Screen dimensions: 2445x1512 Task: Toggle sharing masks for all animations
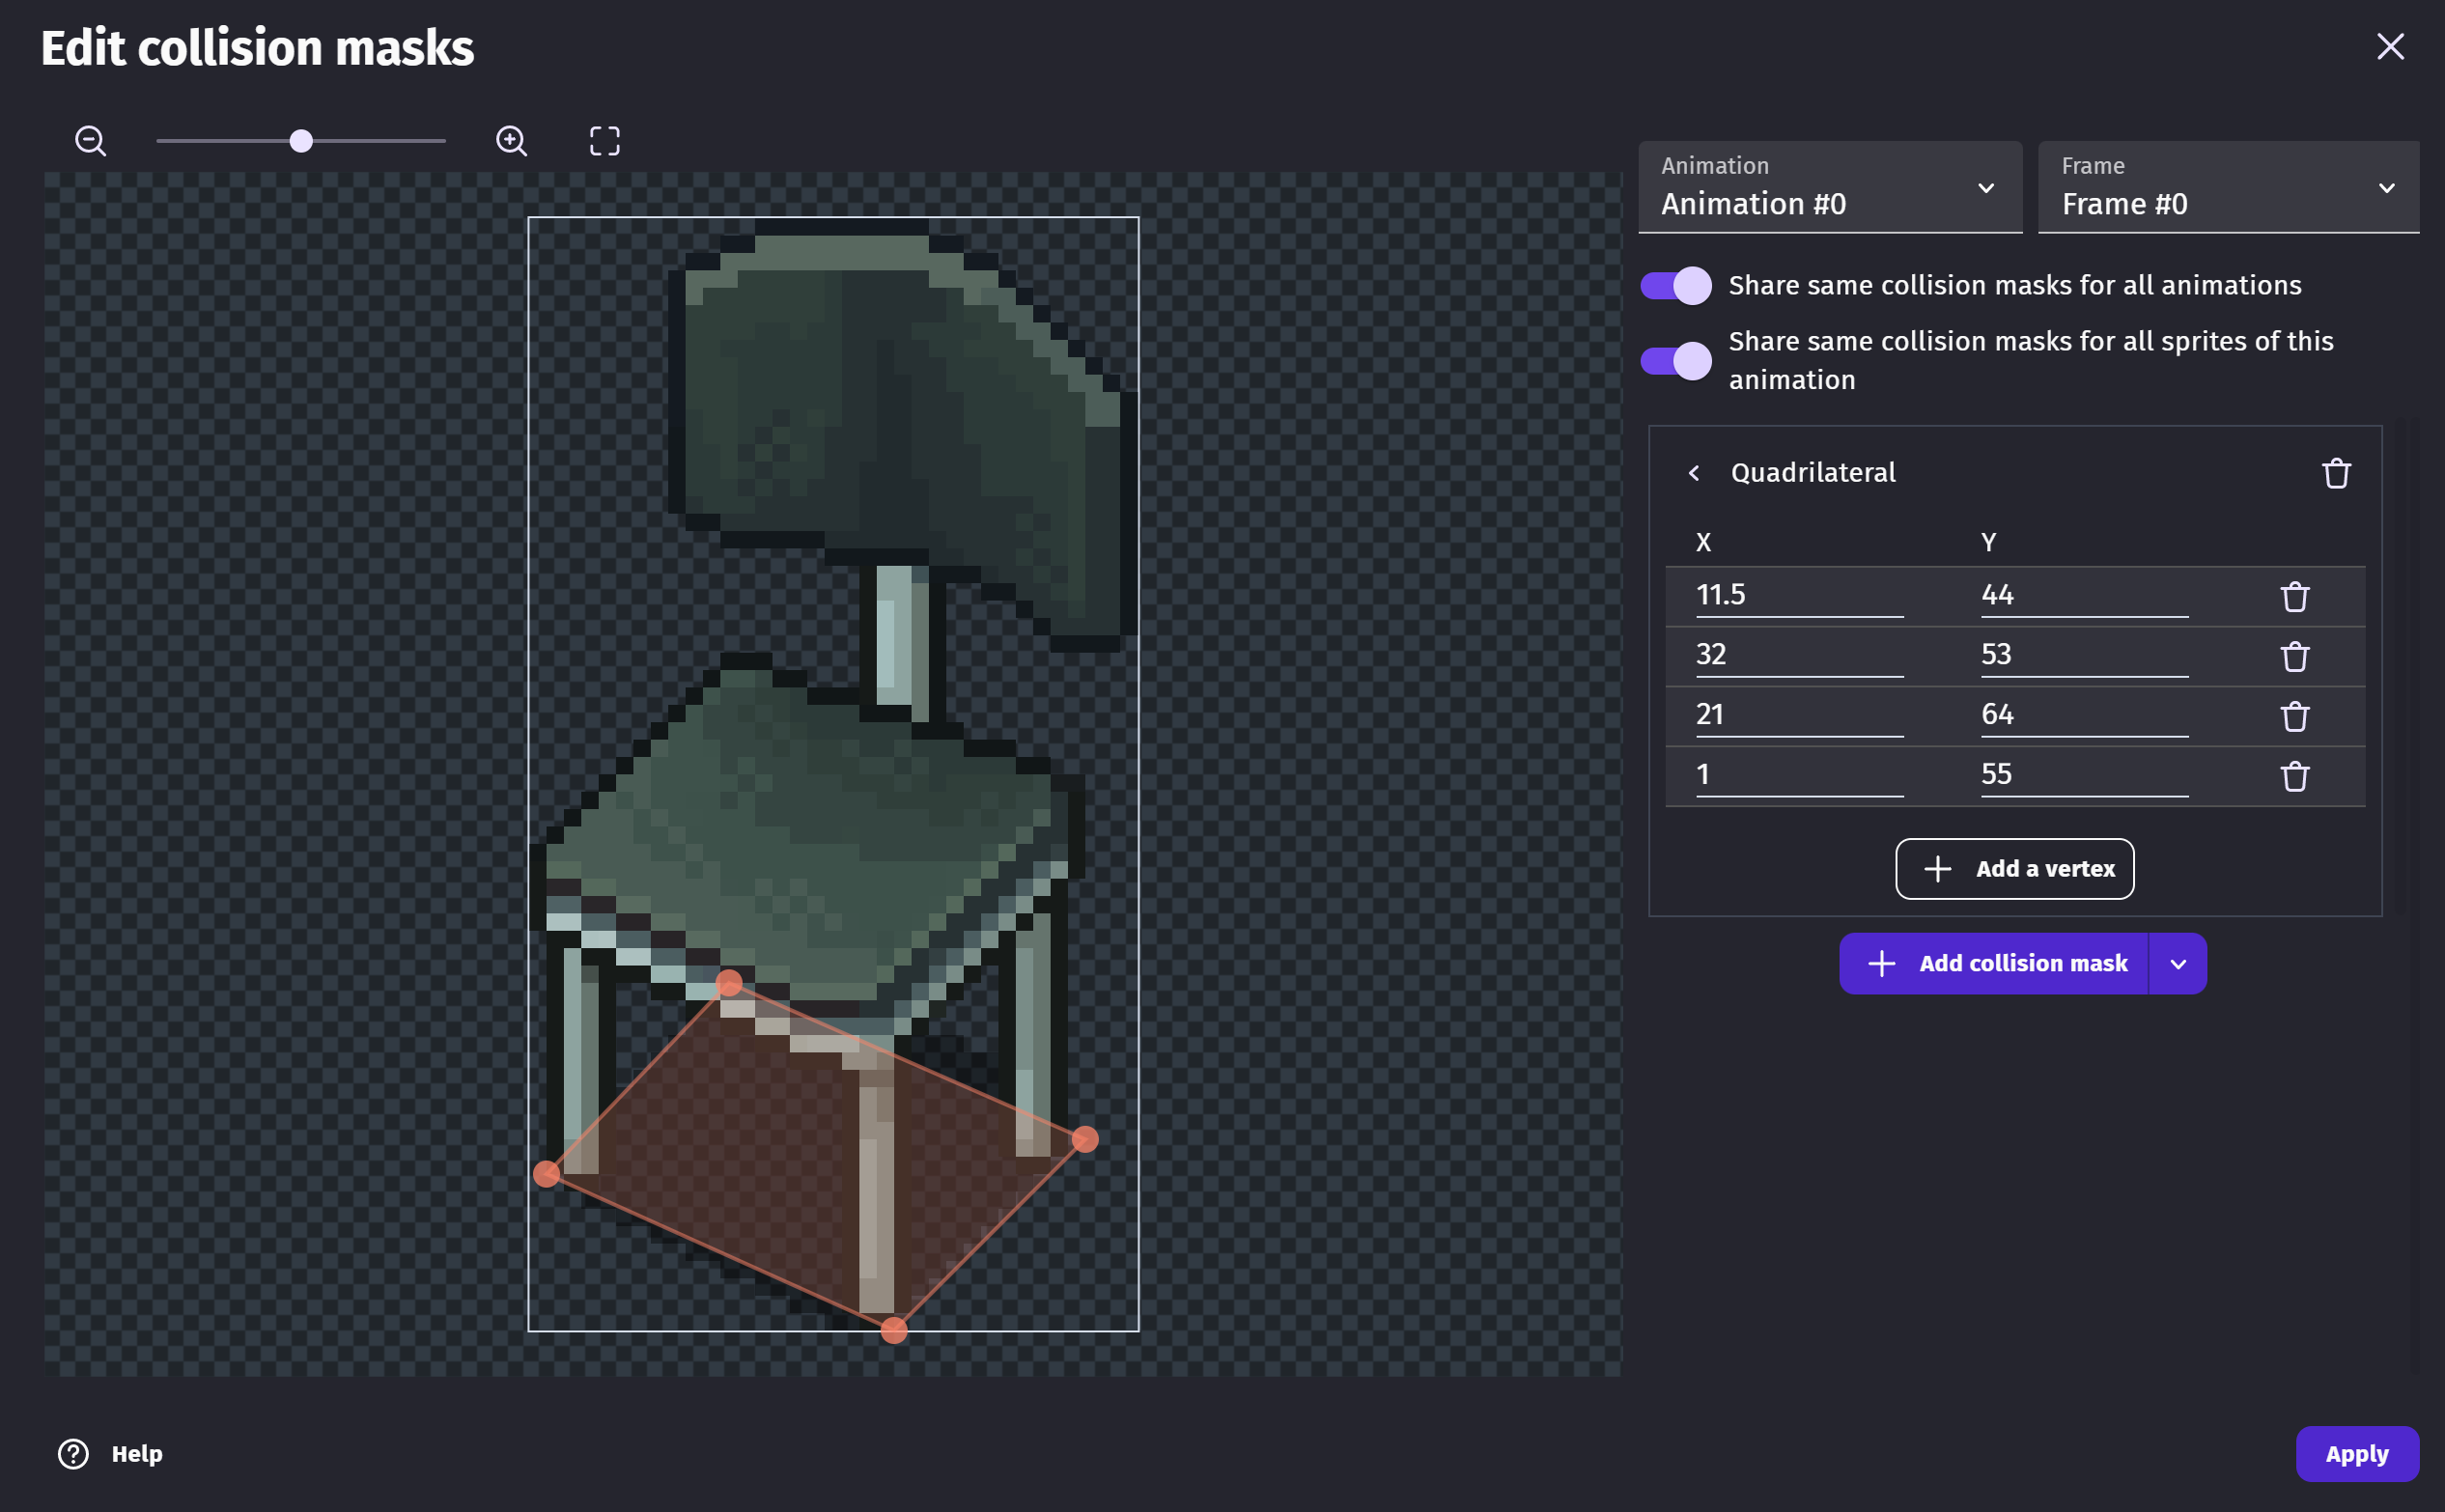(x=1675, y=286)
